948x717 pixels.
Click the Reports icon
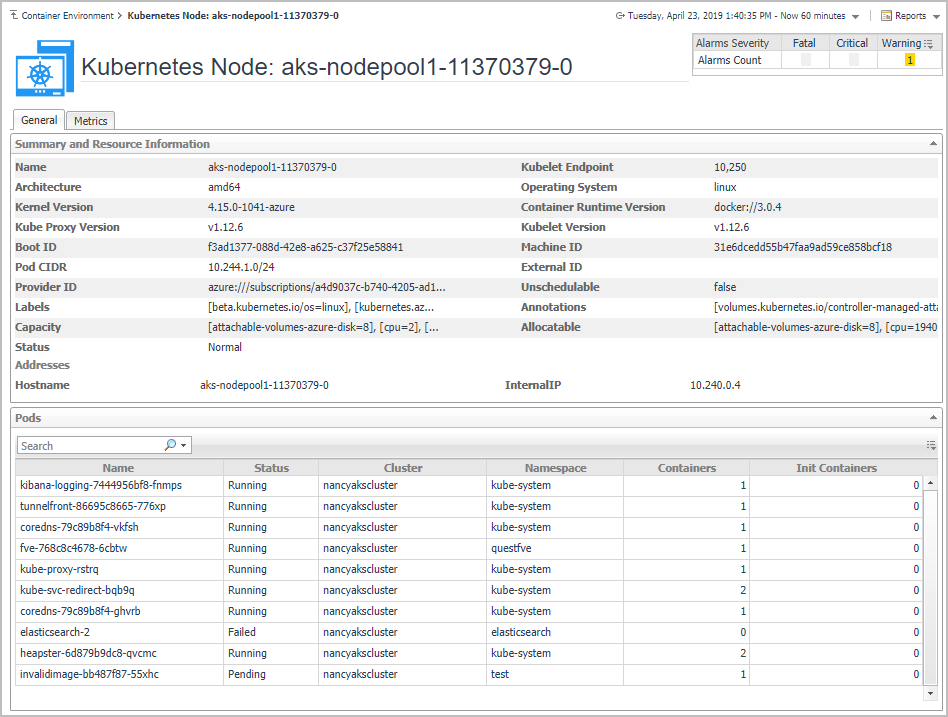tap(886, 16)
